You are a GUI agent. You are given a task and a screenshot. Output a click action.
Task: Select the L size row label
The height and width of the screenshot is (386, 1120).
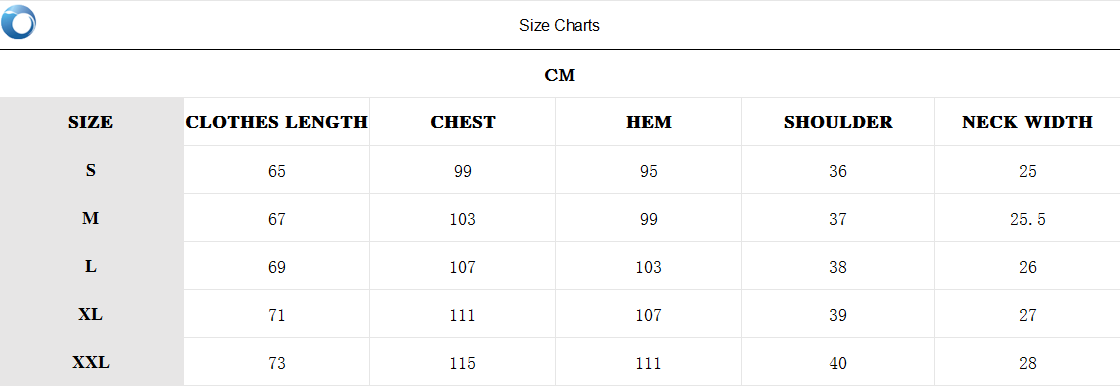point(91,267)
